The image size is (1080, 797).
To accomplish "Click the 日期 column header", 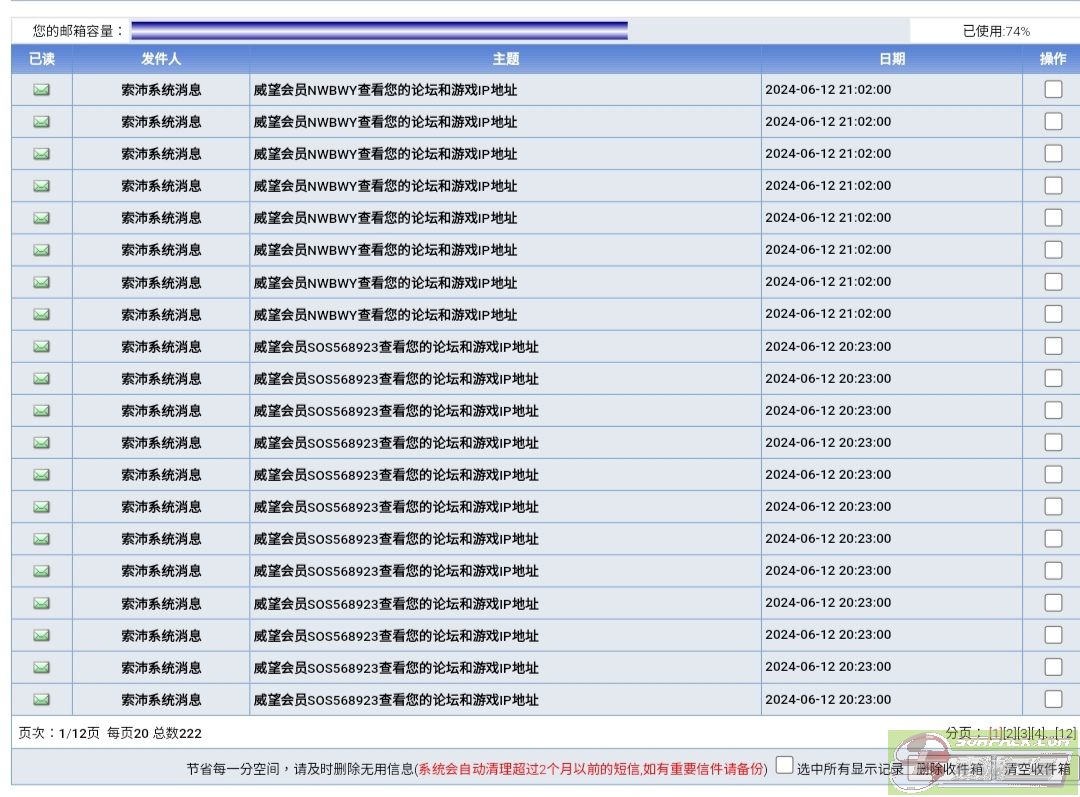I will (892, 59).
